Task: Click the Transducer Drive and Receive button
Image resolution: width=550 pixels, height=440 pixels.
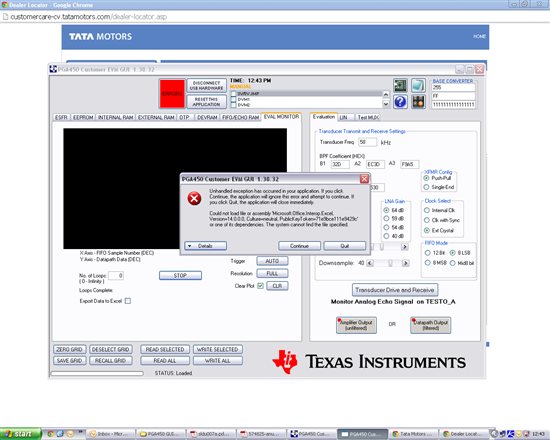Action: 395,290
